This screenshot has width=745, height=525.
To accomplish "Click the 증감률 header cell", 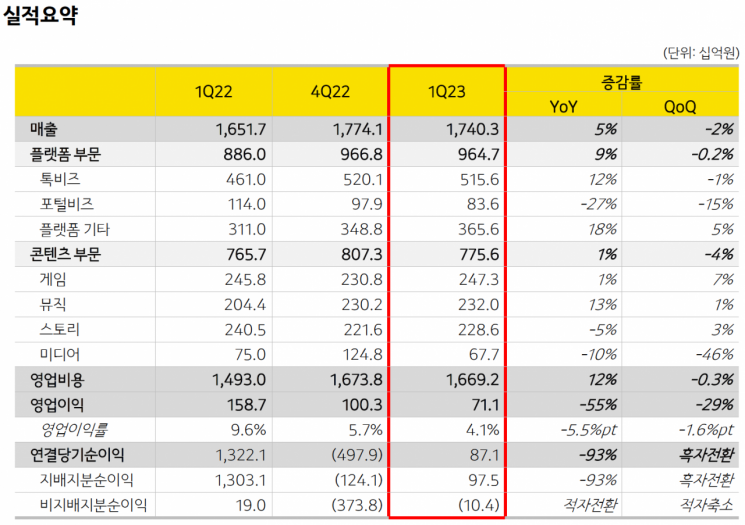I will tap(624, 81).
